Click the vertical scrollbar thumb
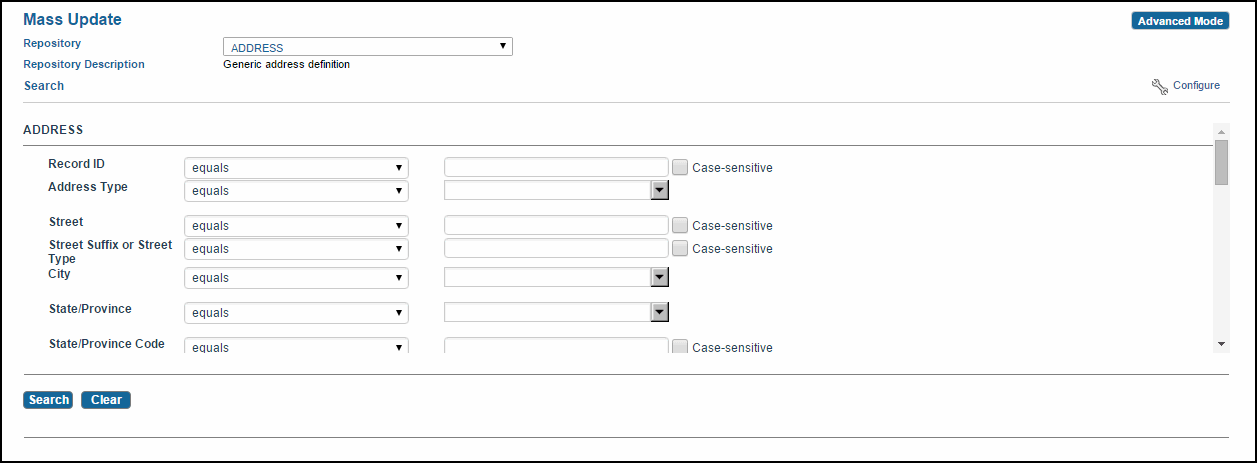This screenshot has height=463, width=1257. point(1221,163)
